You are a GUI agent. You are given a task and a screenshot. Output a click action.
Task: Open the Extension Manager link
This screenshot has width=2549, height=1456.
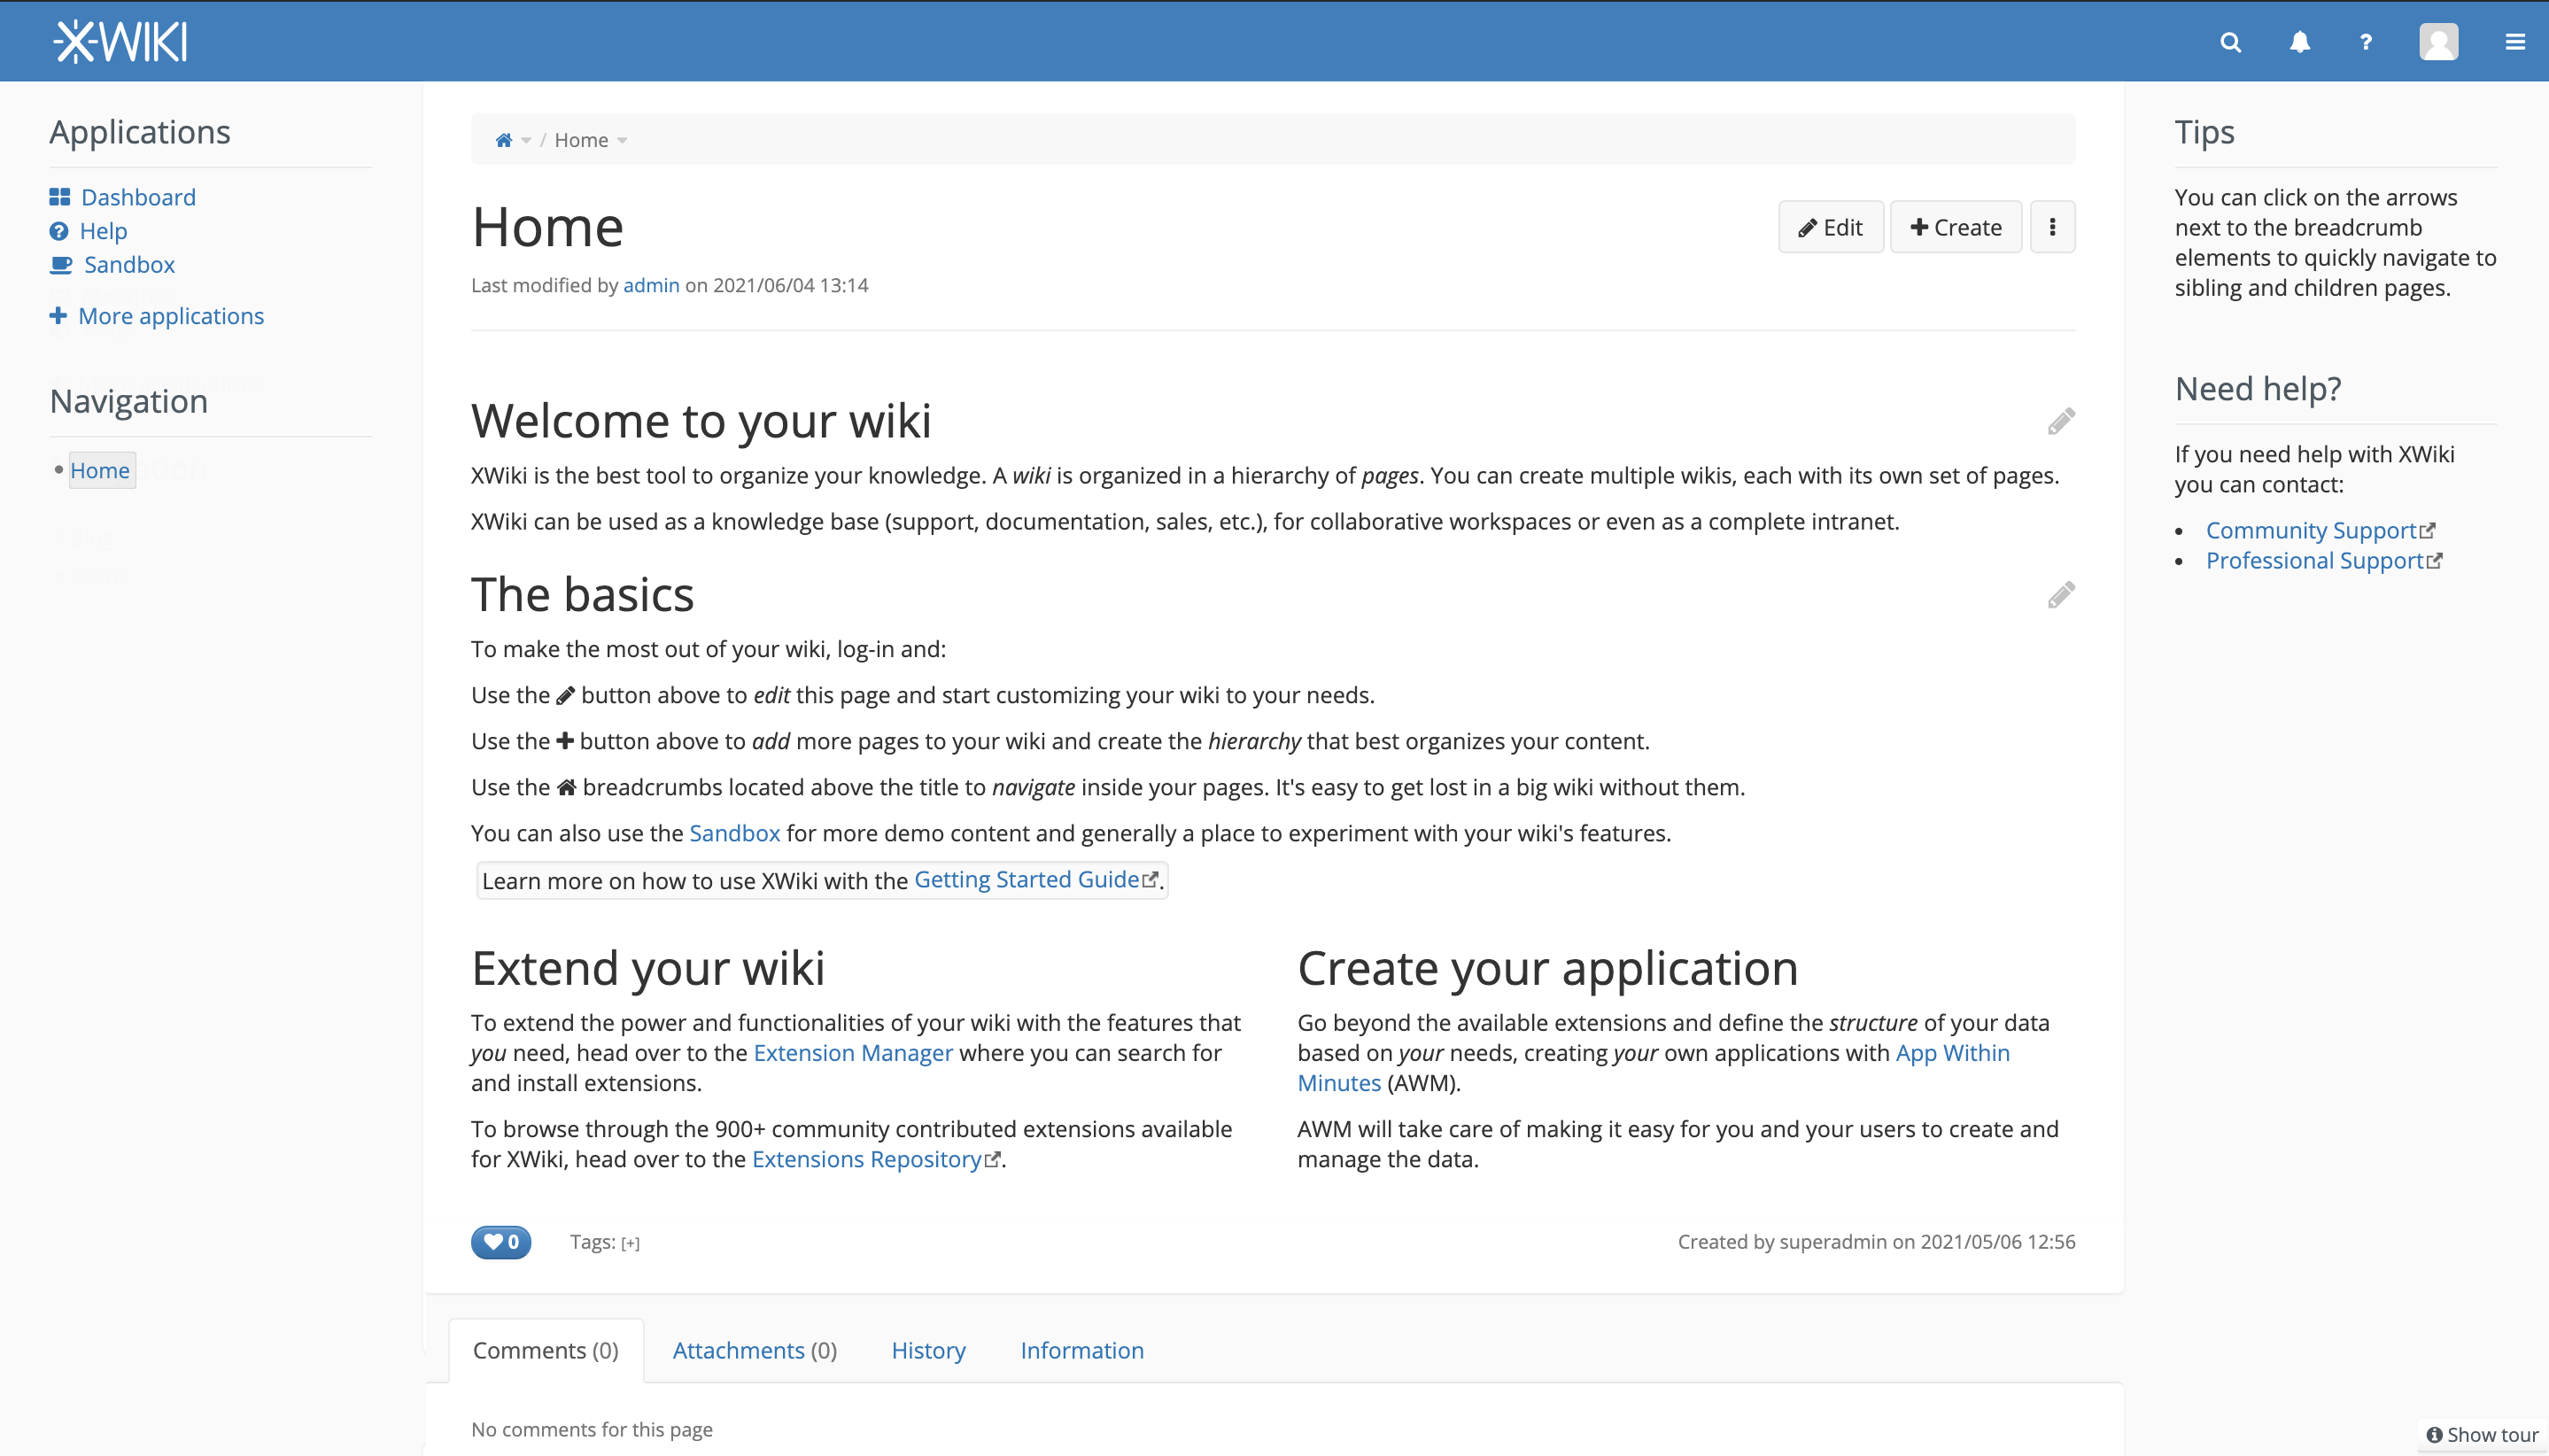tap(853, 1053)
